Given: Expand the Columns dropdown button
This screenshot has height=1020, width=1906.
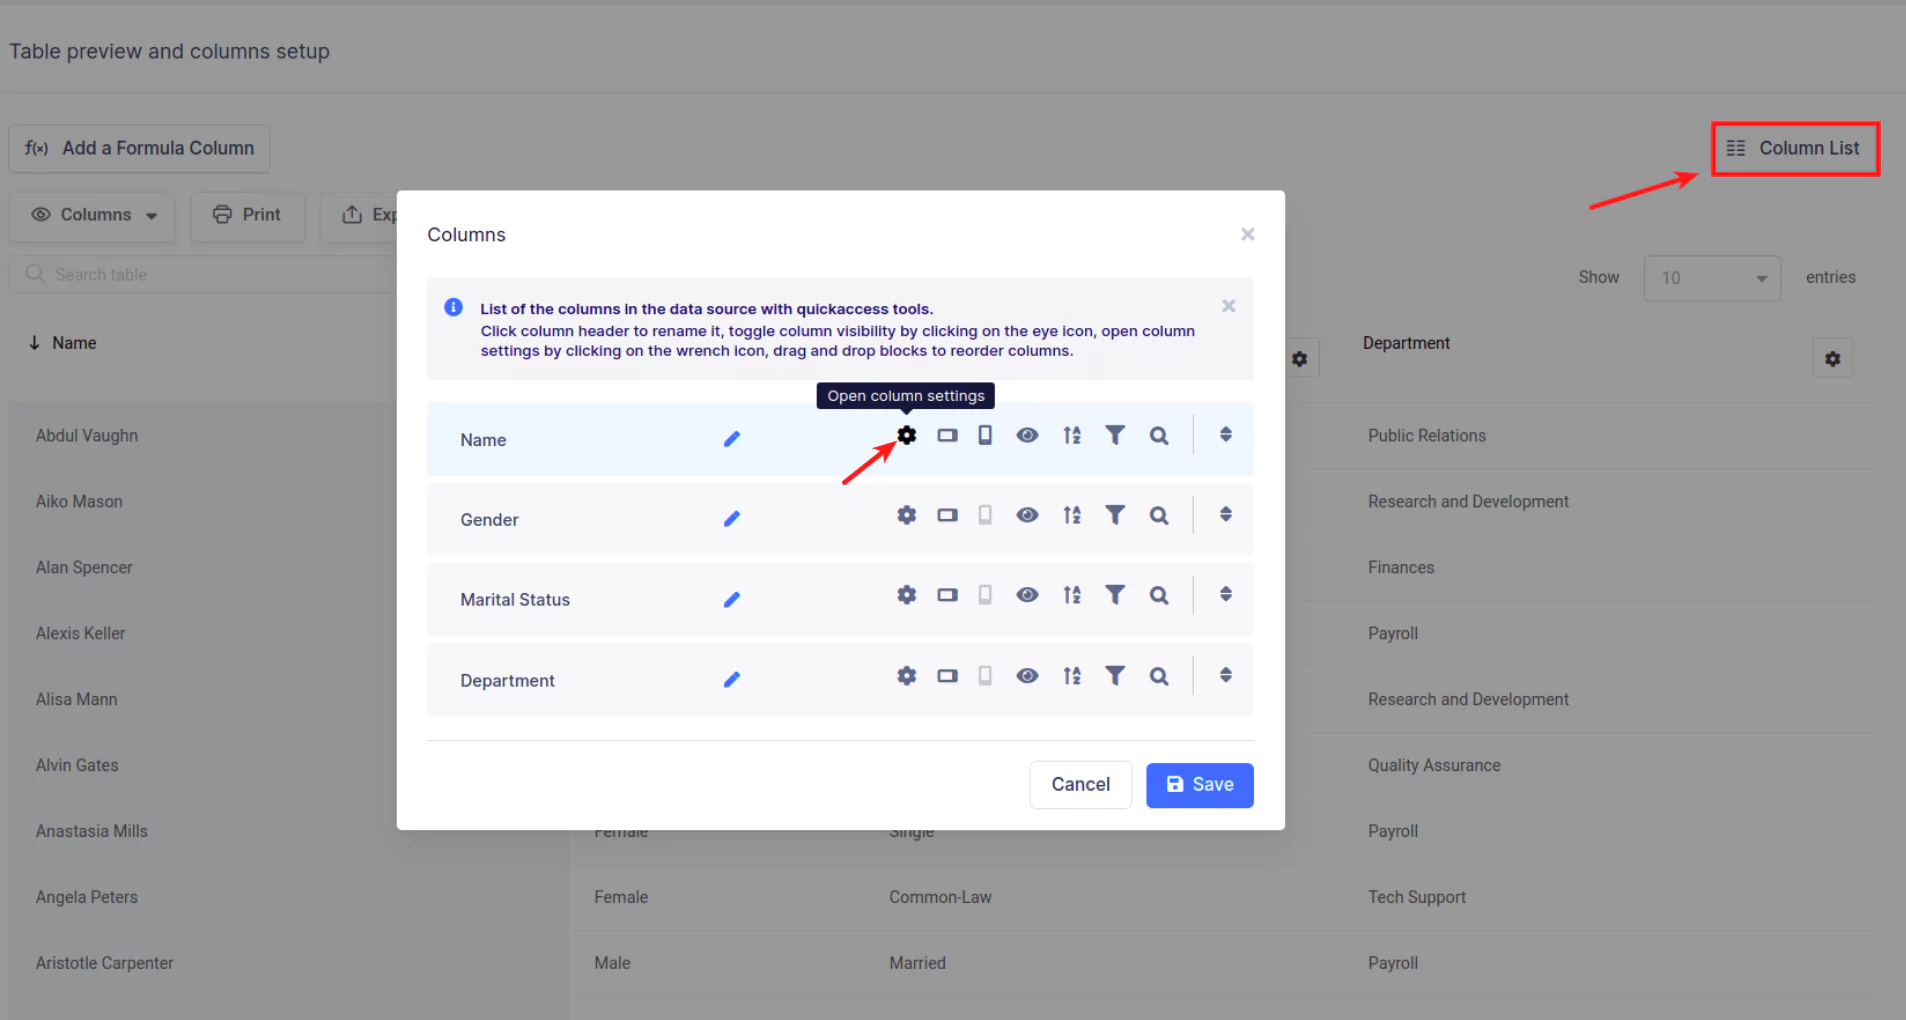Looking at the screenshot, I should click(94, 215).
